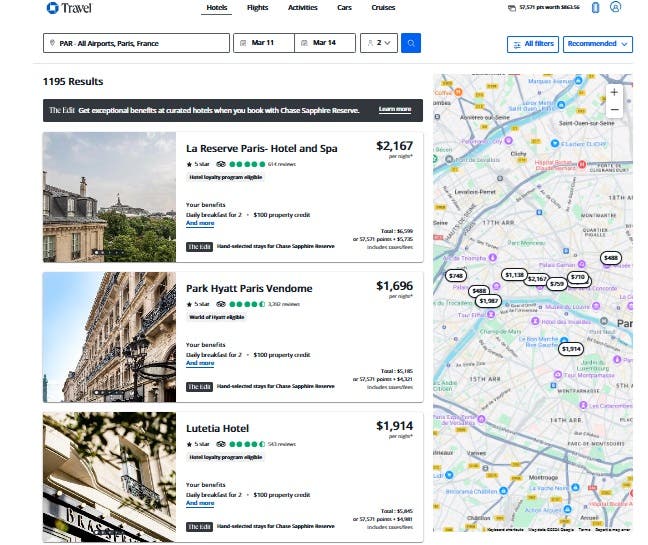Edit the Paris destination field
Viewport: 648px width, 545px height.
136,43
